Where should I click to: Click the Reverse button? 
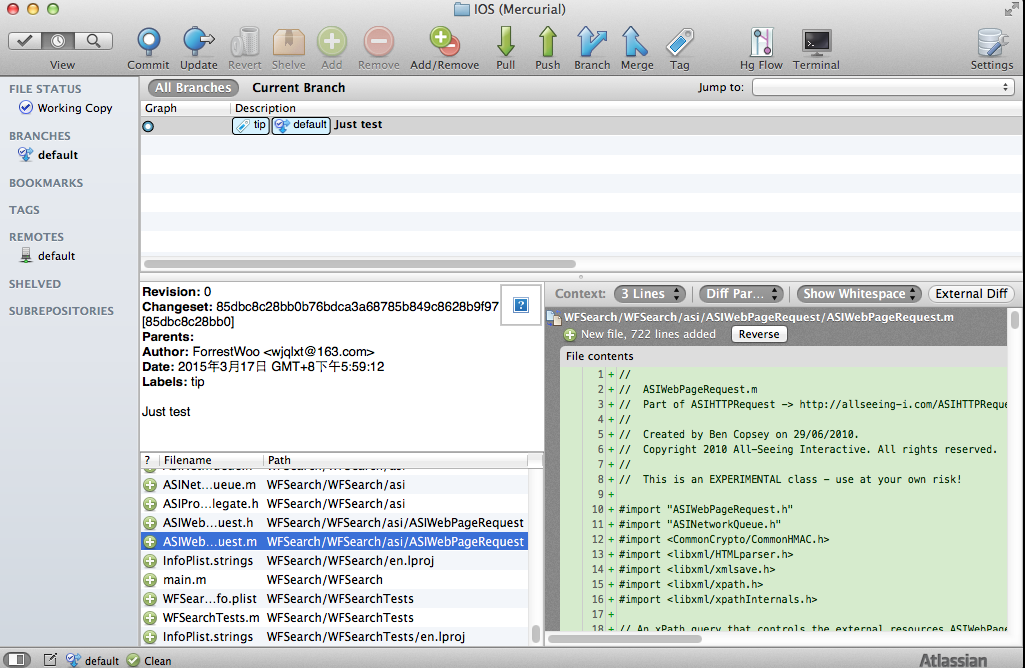coord(759,334)
